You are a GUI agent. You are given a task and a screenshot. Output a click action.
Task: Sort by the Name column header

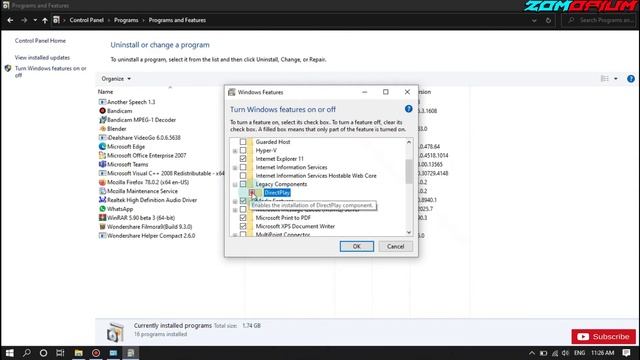(x=105, y=92)
